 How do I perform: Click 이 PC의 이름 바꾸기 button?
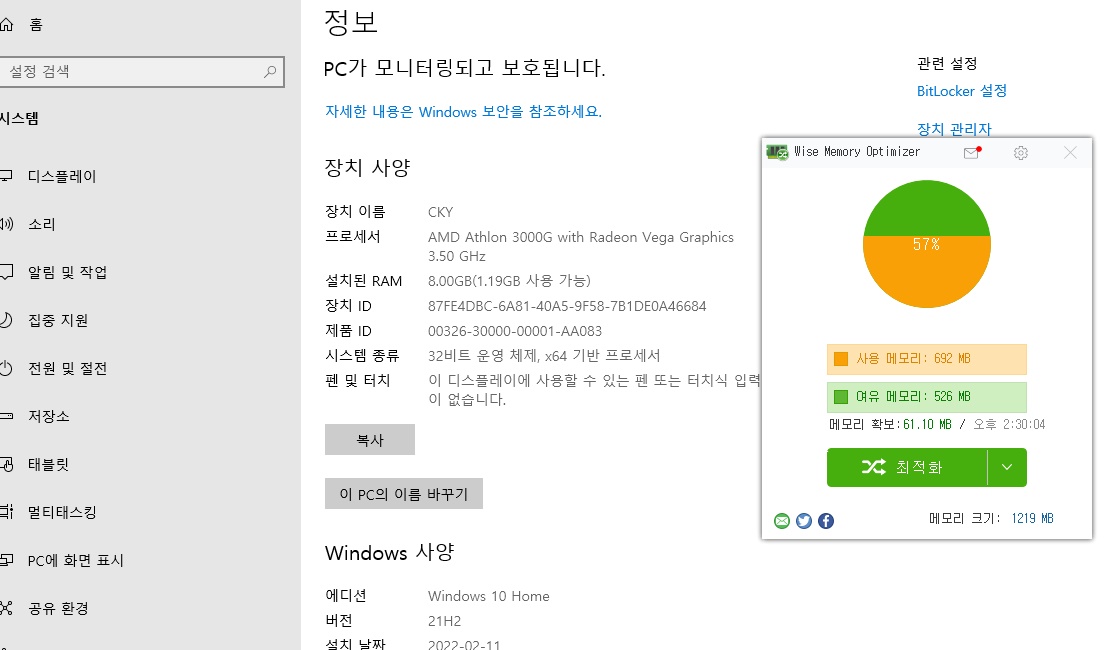pyautogui.click(x=404, y=494)
